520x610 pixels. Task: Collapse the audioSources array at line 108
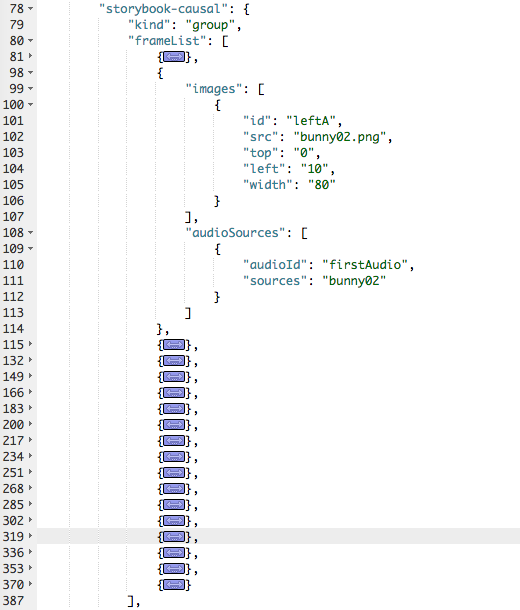click(x=30, y=232)
